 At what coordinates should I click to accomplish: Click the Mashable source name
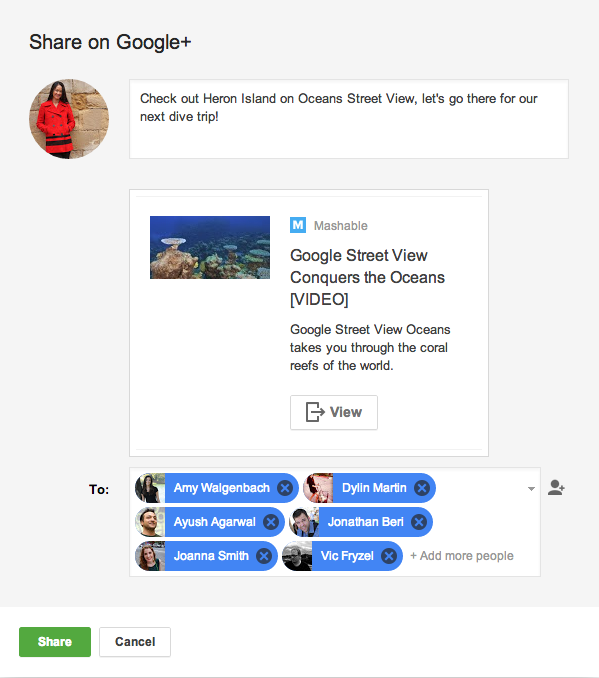(x=341, y=225)
